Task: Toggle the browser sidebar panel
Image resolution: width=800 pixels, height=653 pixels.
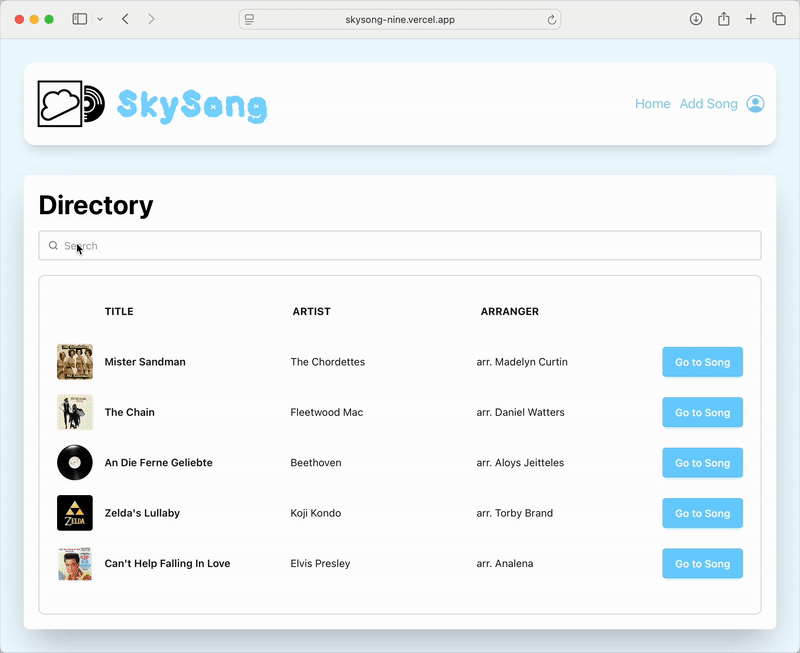Action: [79, 18]
